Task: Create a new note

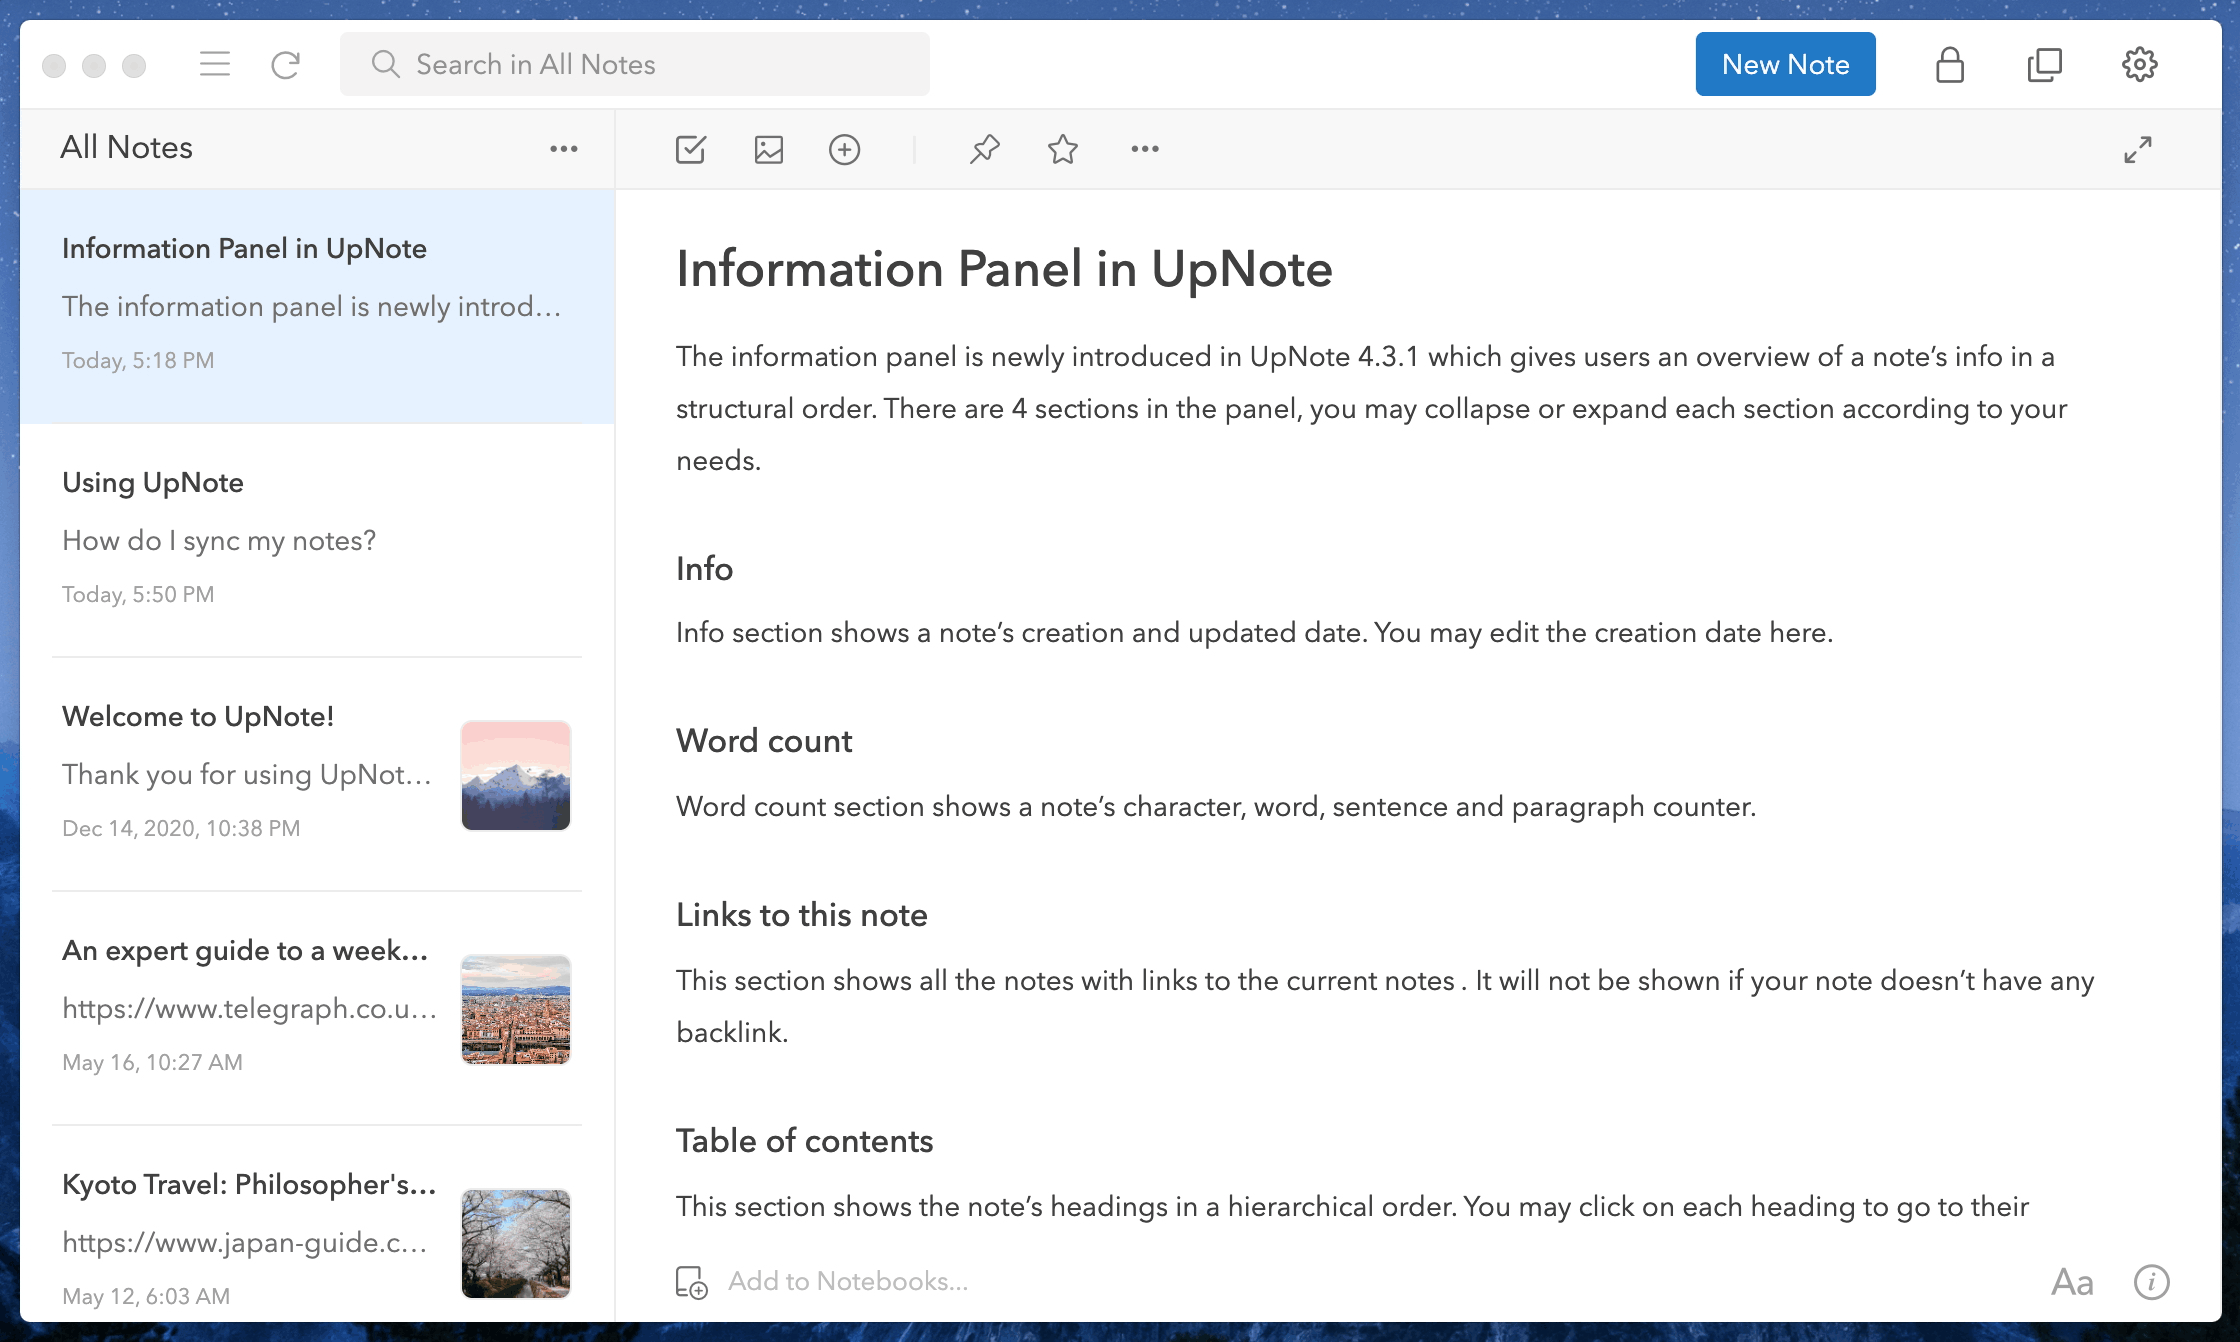Action: click(1785, 63)
